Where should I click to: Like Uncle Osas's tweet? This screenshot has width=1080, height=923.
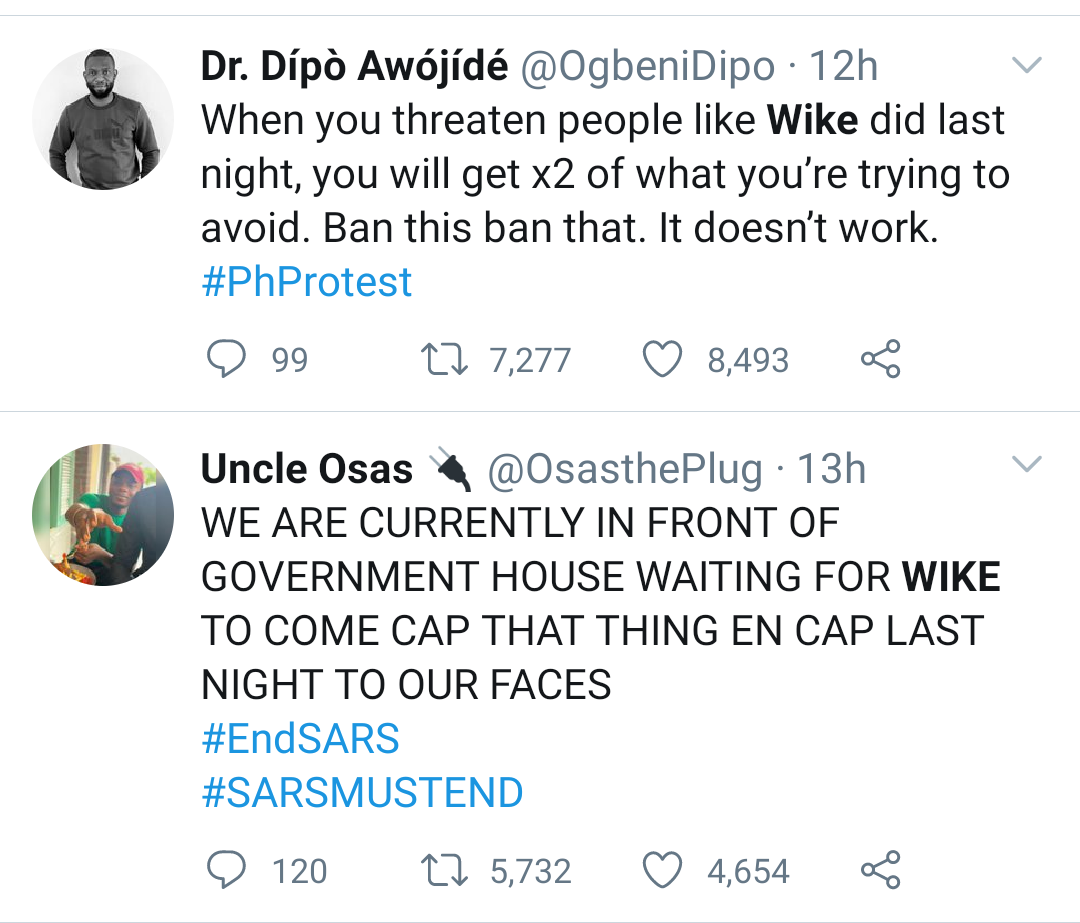point(661,870)
